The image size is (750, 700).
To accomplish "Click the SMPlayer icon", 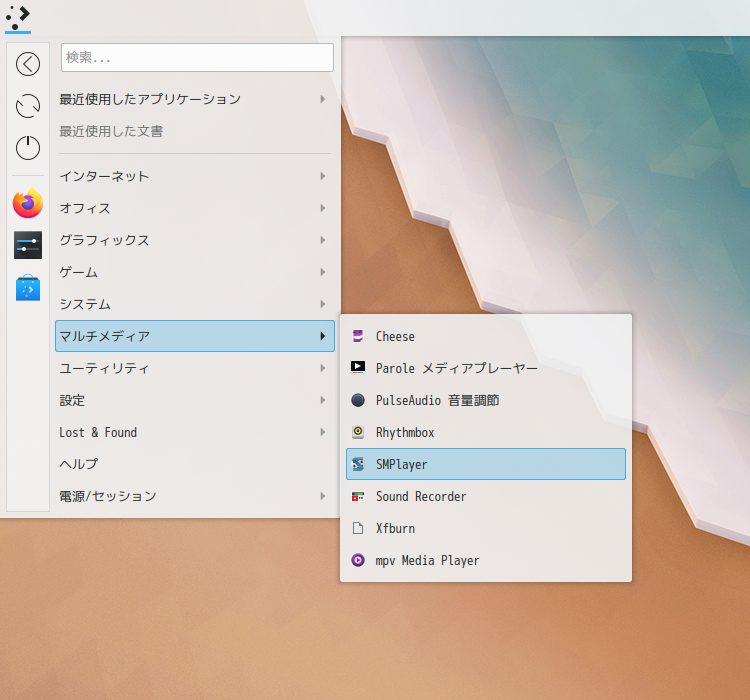I will pyautogui.click(x=358, y=464).
